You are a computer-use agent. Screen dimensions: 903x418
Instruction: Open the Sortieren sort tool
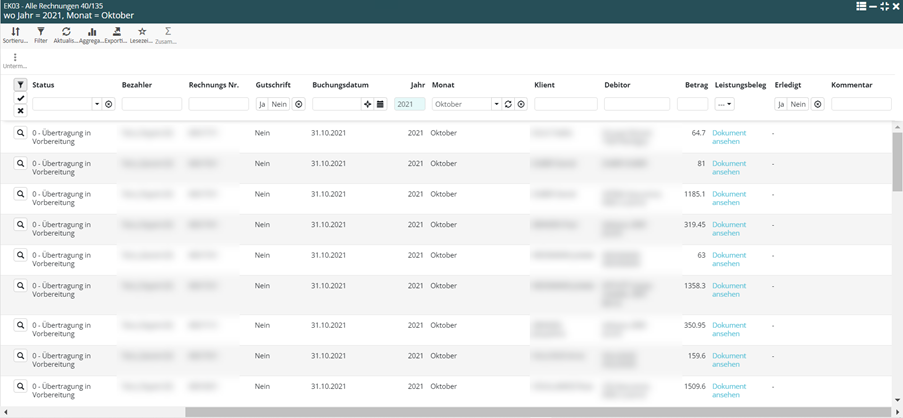[x=15, y=35]
